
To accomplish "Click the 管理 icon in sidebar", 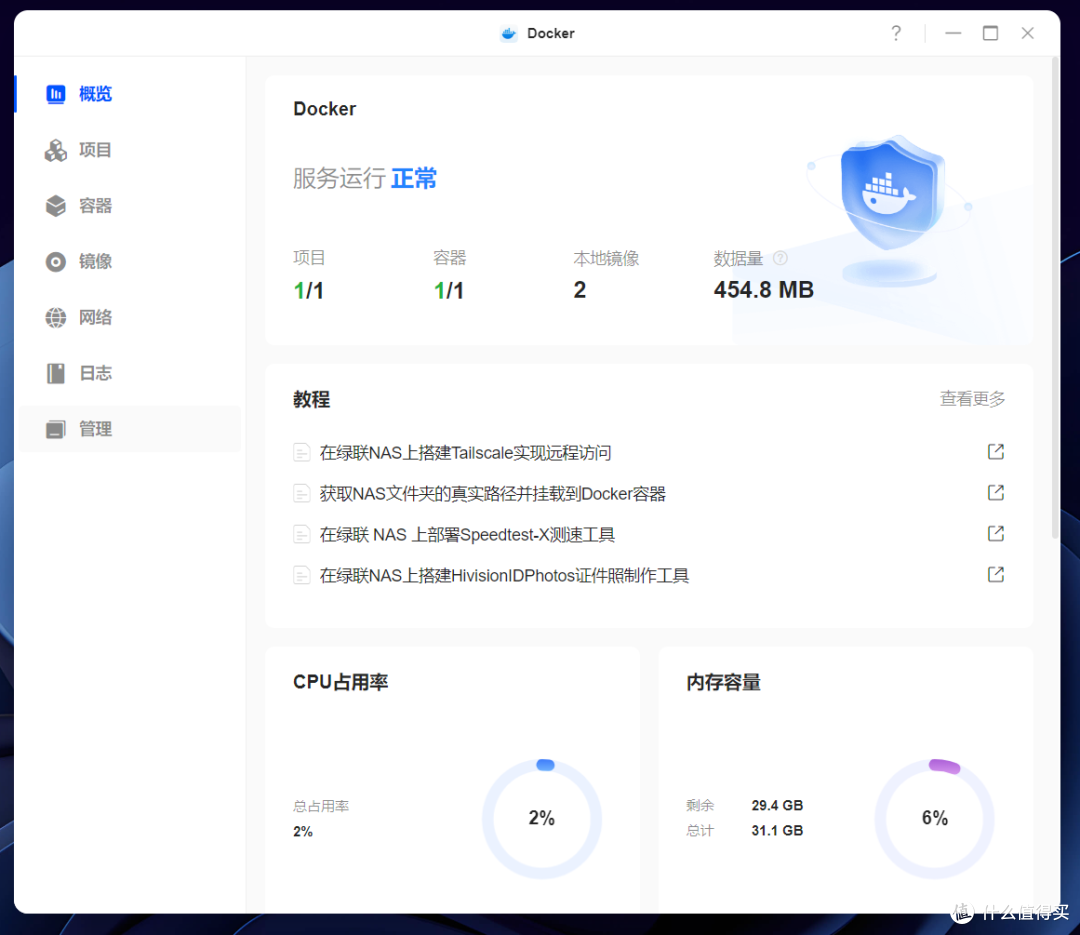I will click(56, 429).
